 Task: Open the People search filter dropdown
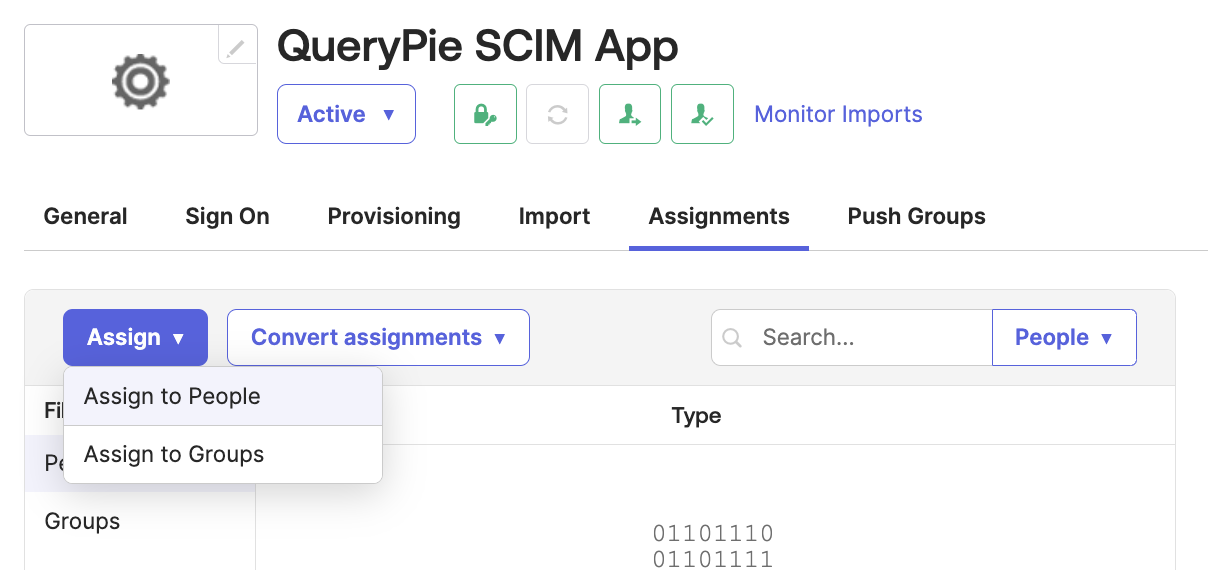tap(1064, 338)
